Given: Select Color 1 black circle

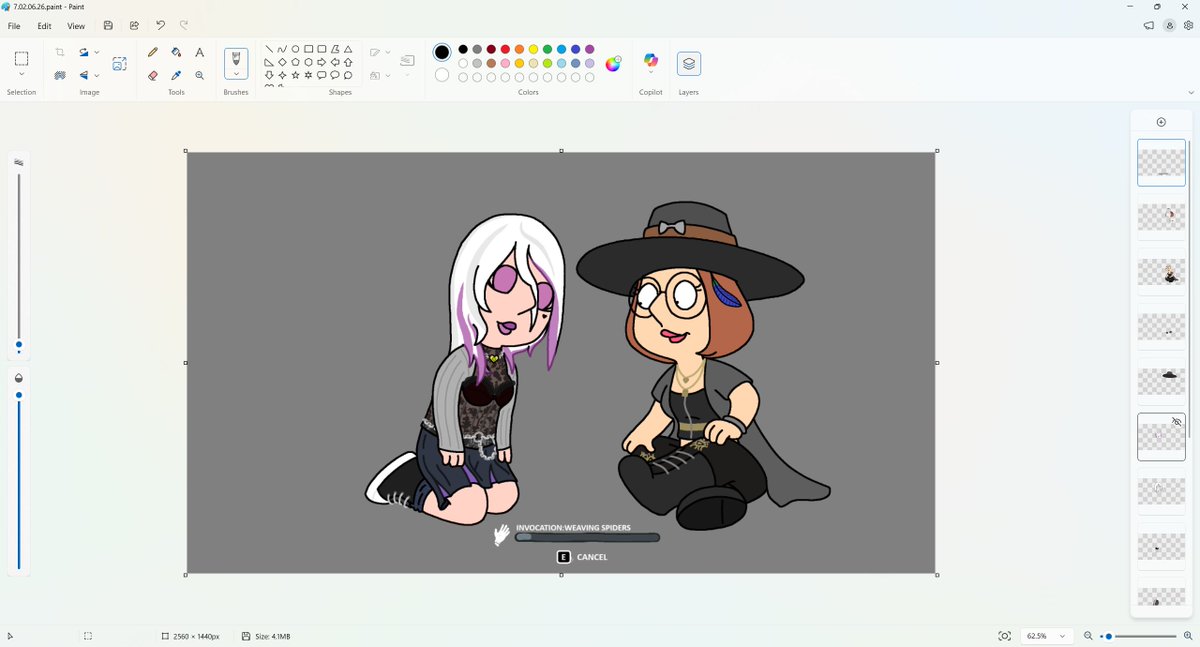Looking at the screenshot, I should [442, 52].
